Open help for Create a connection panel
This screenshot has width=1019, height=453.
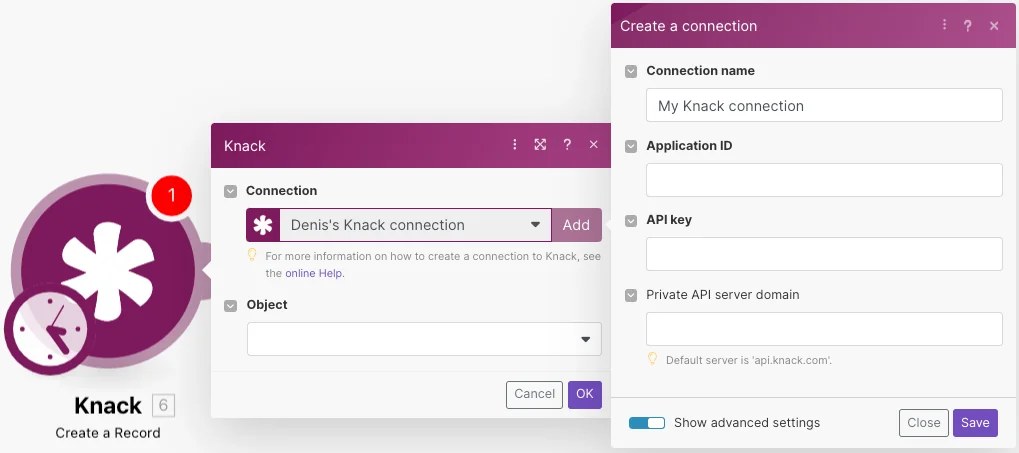968,26
